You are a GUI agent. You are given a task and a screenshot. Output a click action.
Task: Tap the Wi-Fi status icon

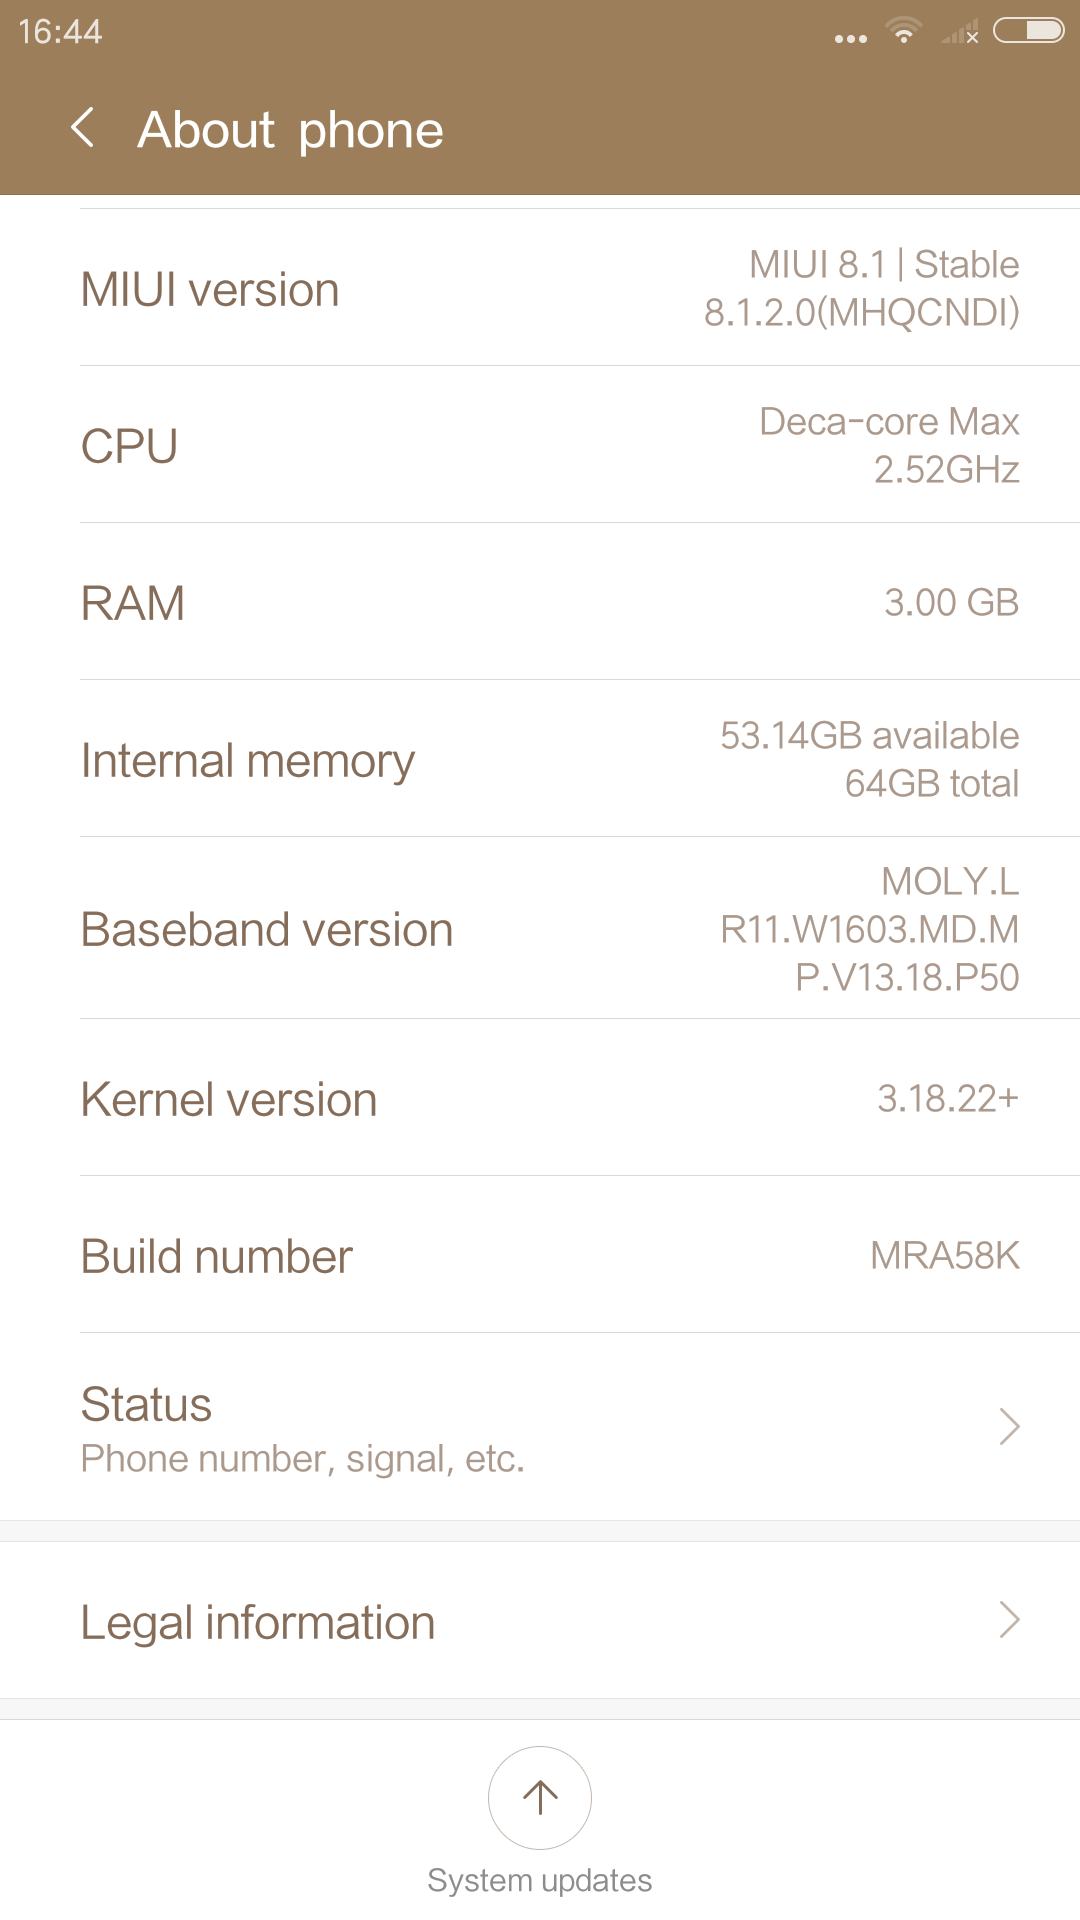pyautogui.click(x=904, y=32)
